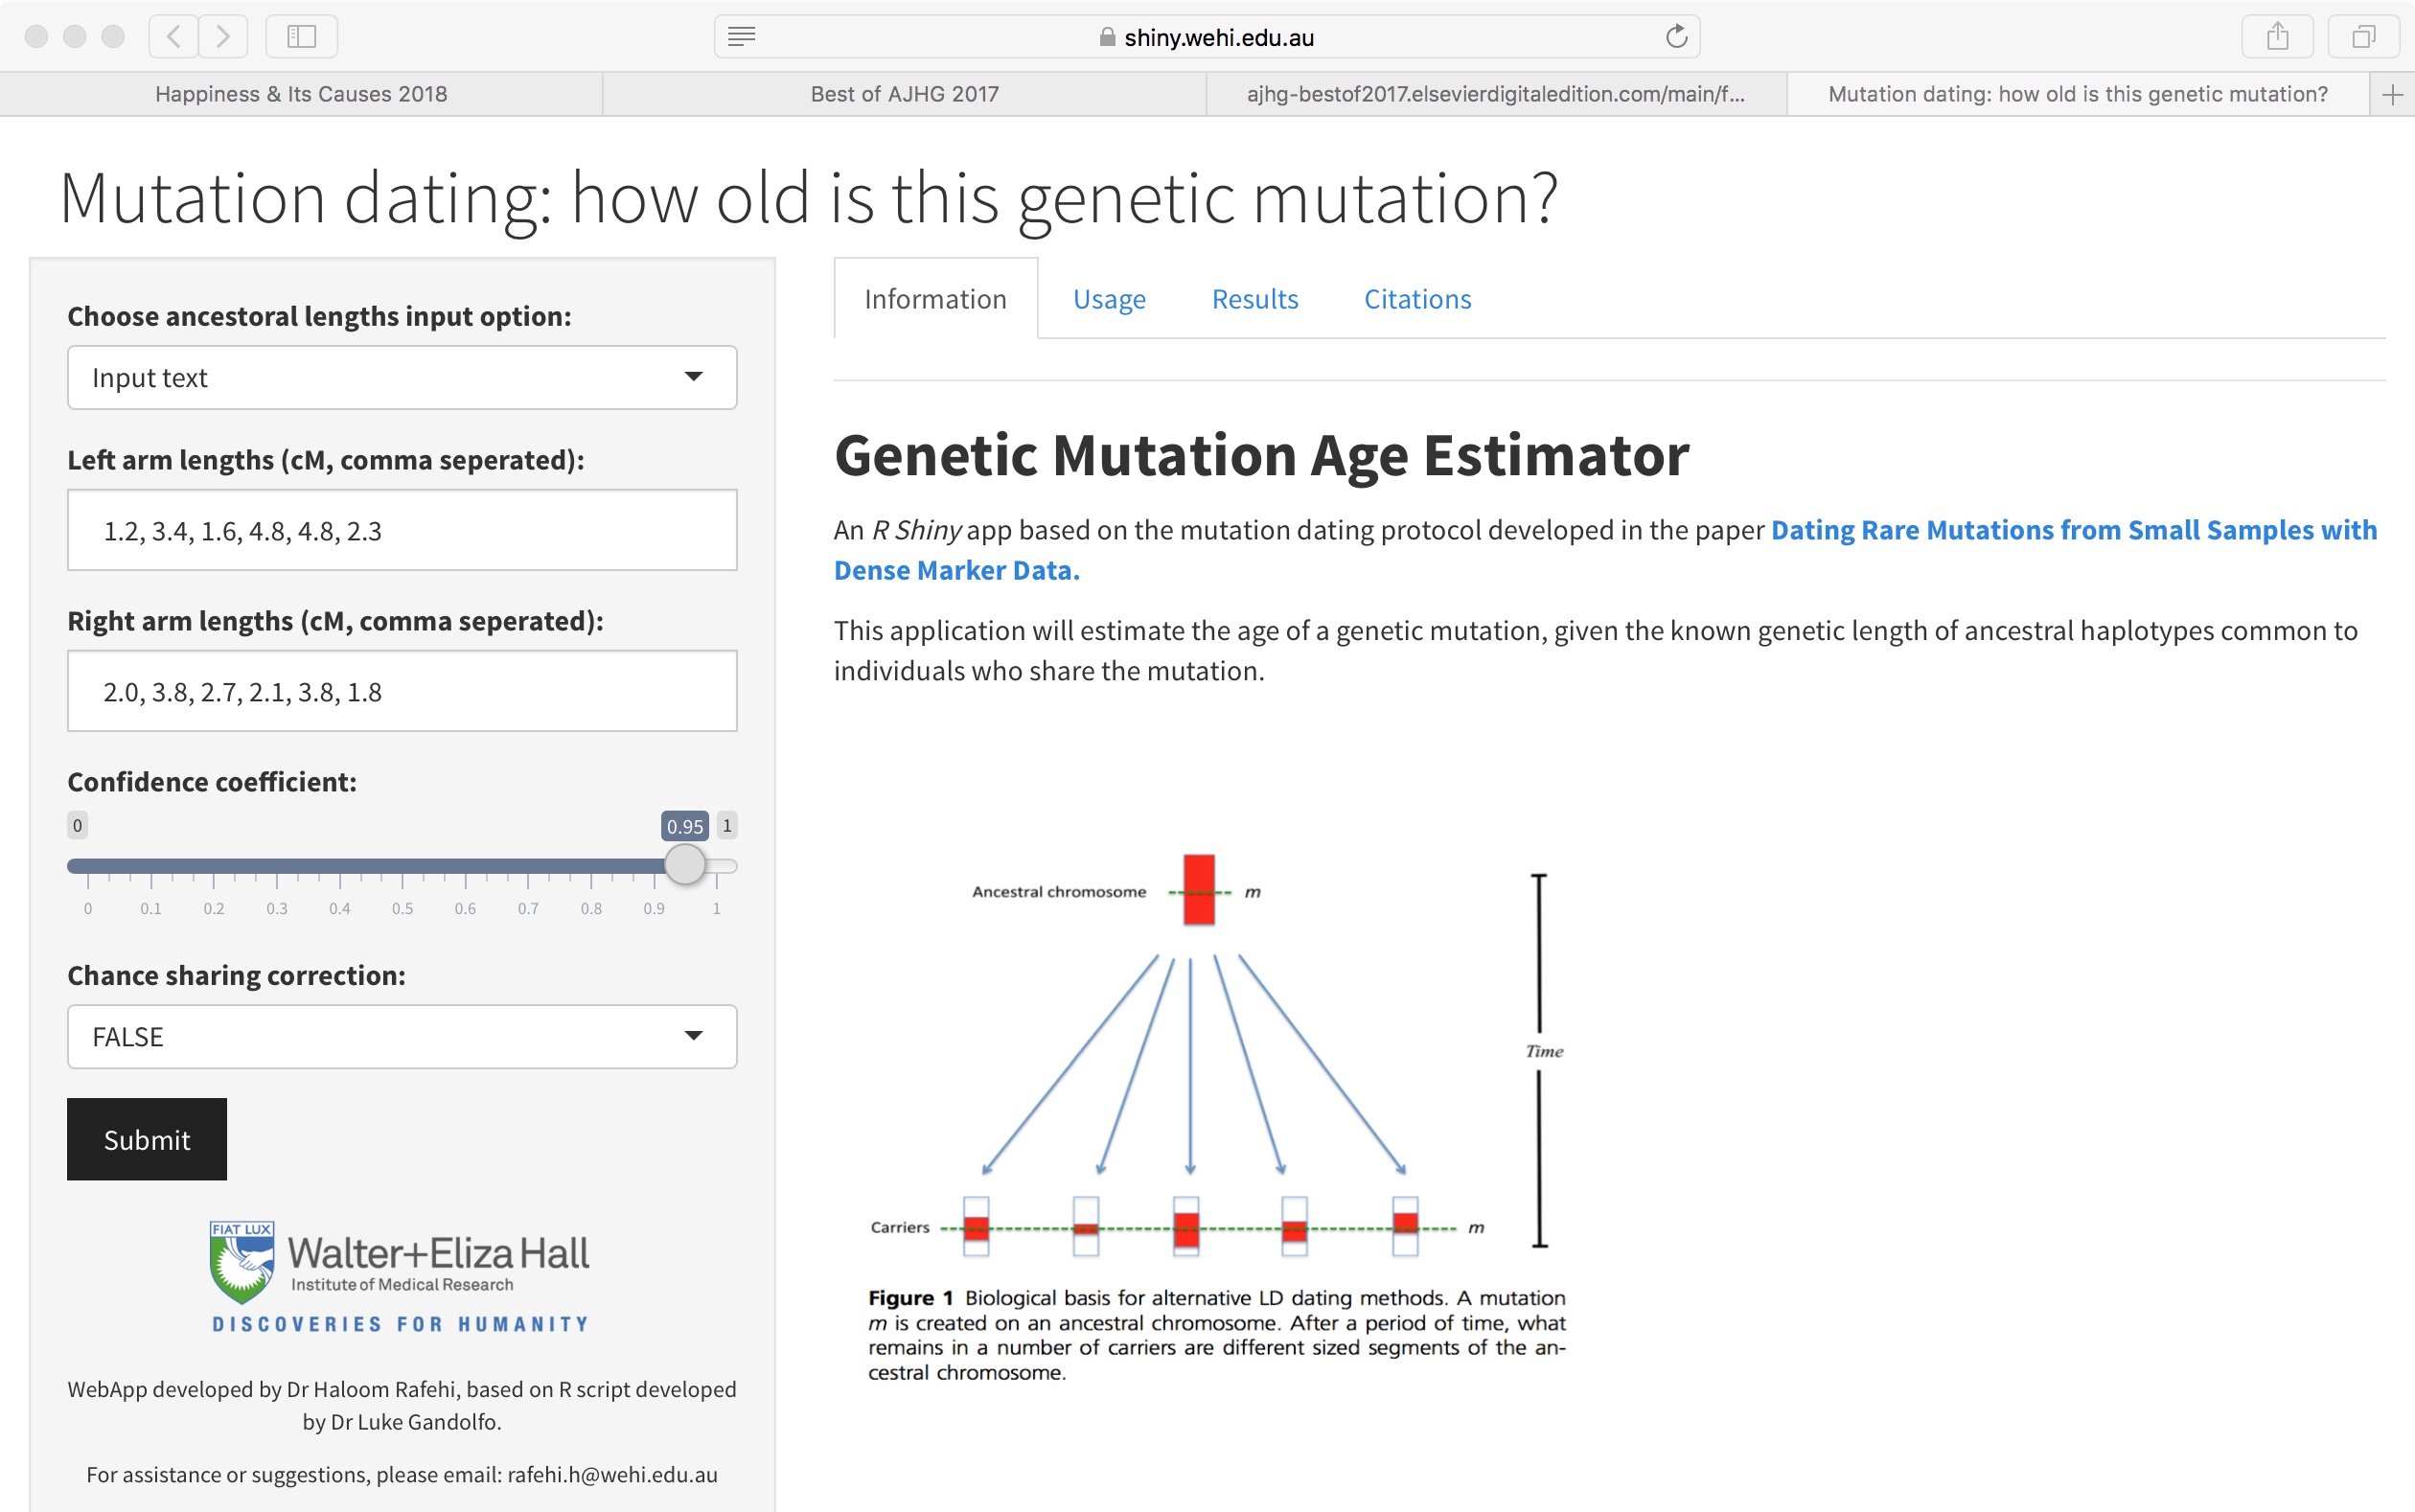Select the Citations tab
This screenshot has width=2415, height=1512.
click(x=1417, y=299)
